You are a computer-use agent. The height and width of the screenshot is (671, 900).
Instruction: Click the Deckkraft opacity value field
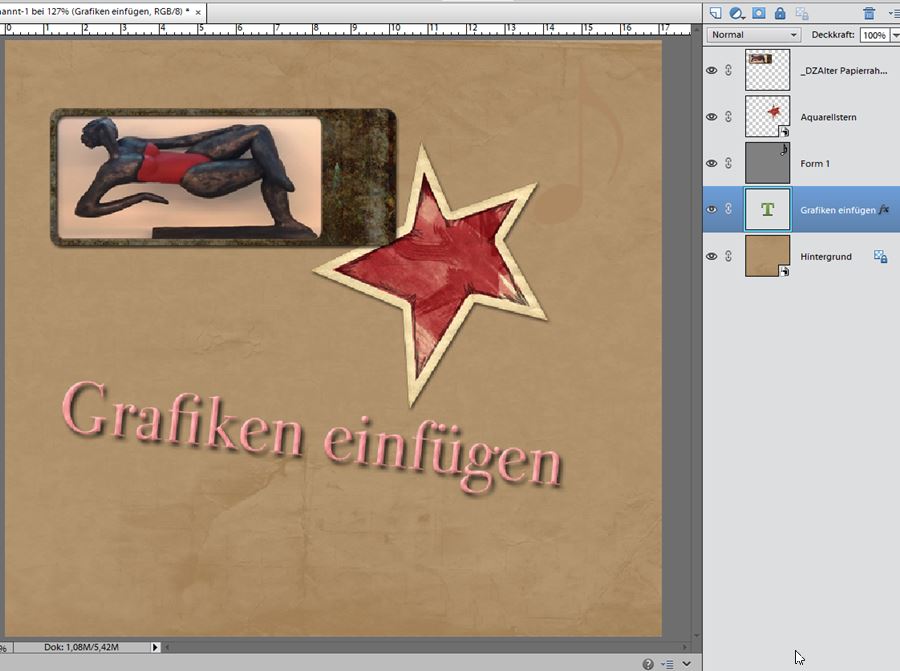[x=873, y=35]
